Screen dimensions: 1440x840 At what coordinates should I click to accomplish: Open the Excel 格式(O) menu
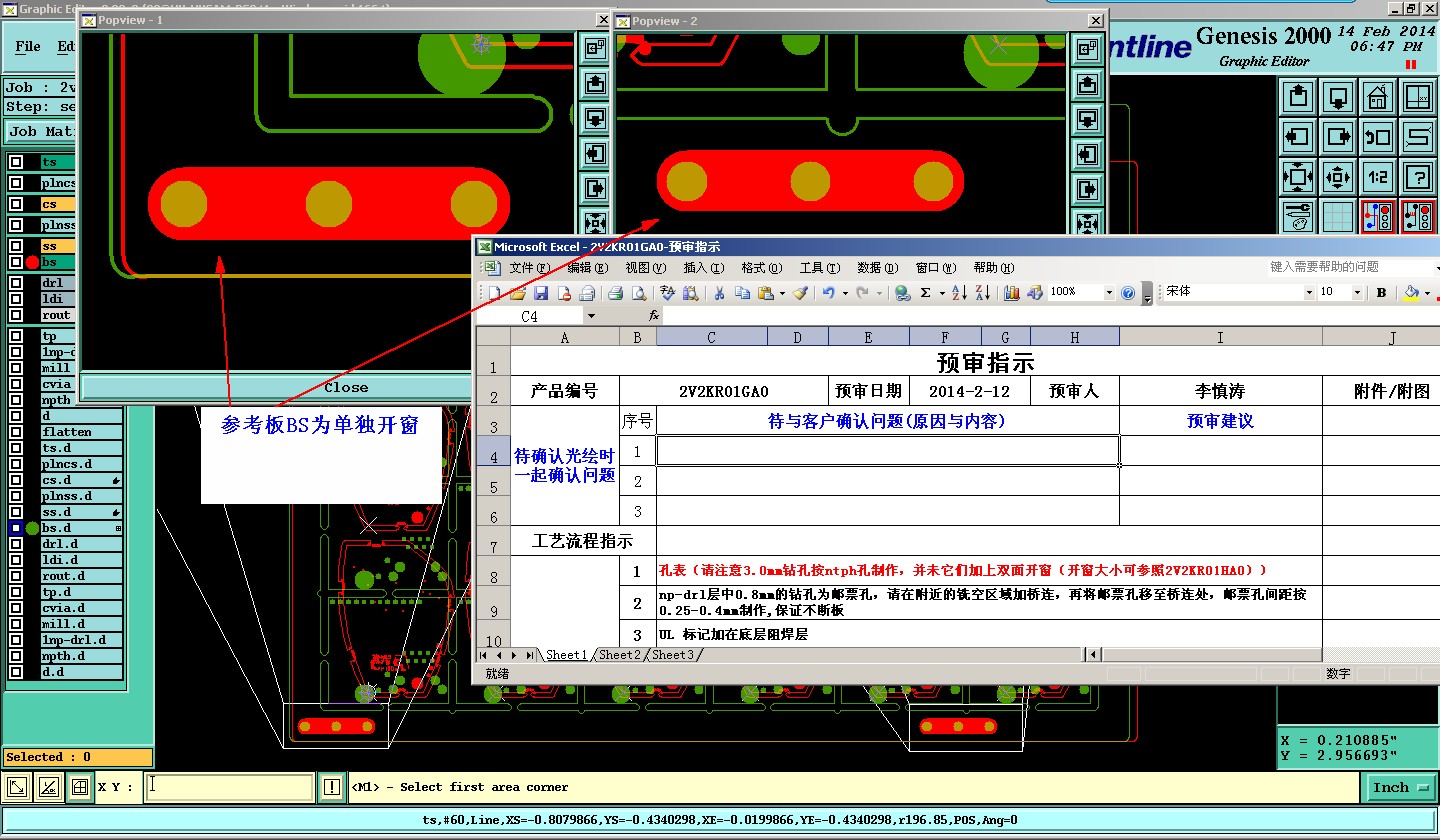[762, 268]
